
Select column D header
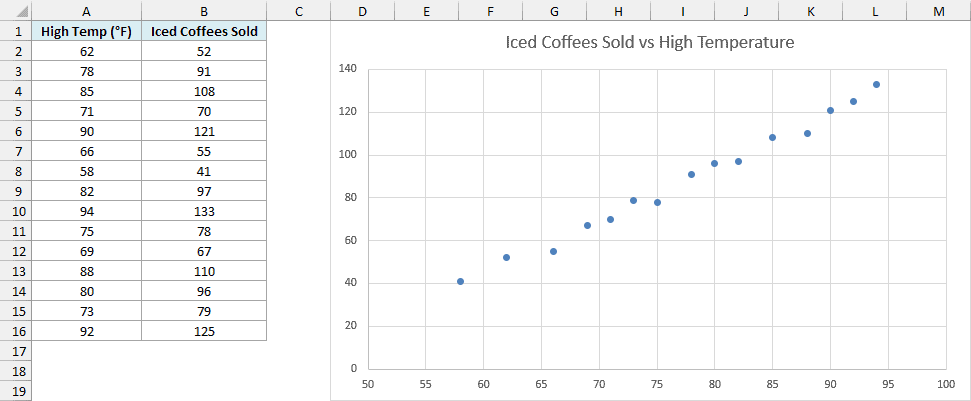coord(362,11)
